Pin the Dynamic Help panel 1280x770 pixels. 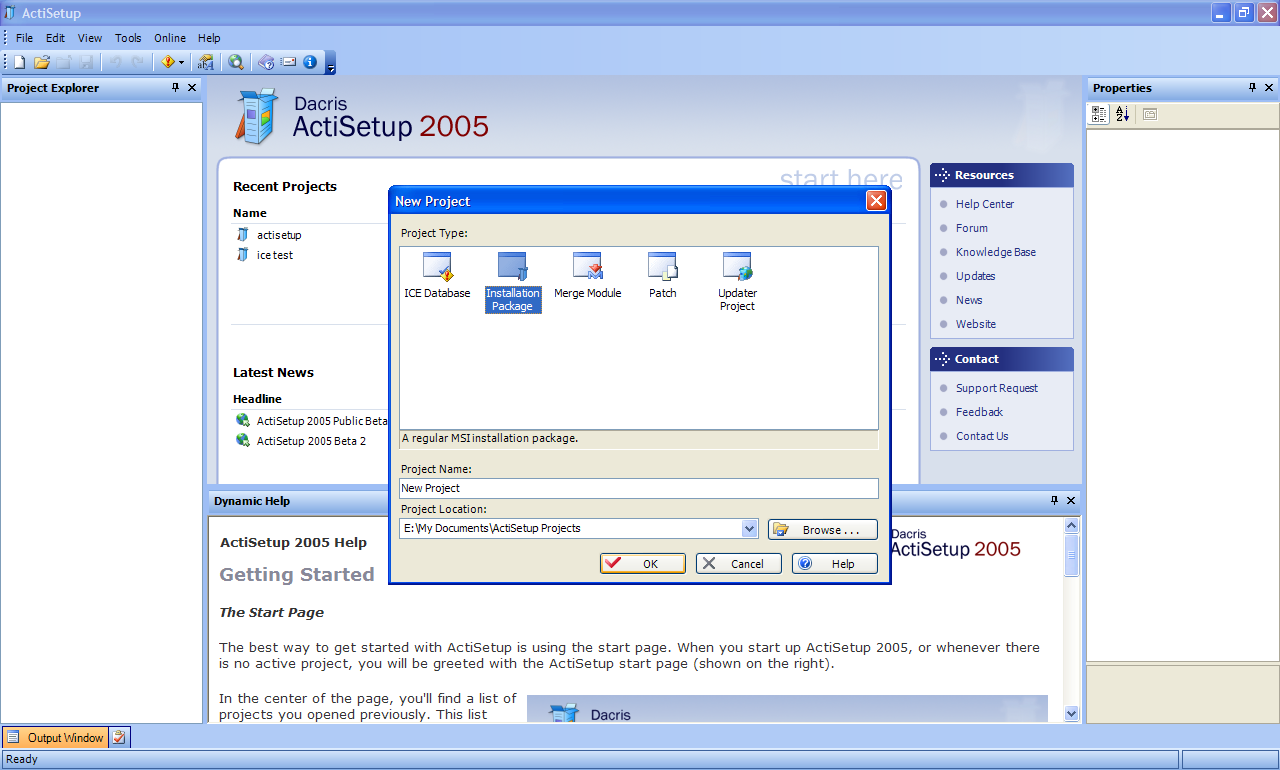pyautogui.click(x=1054, y=500)
